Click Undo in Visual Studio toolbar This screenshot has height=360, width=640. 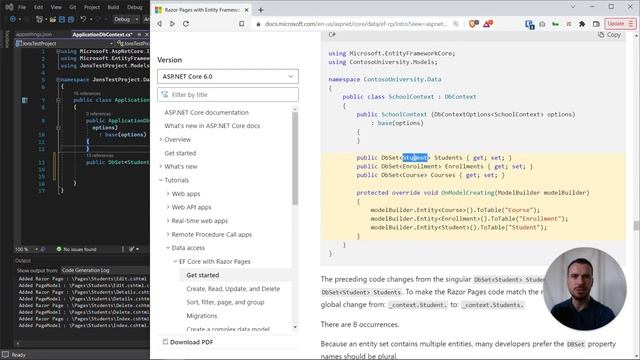83,19
